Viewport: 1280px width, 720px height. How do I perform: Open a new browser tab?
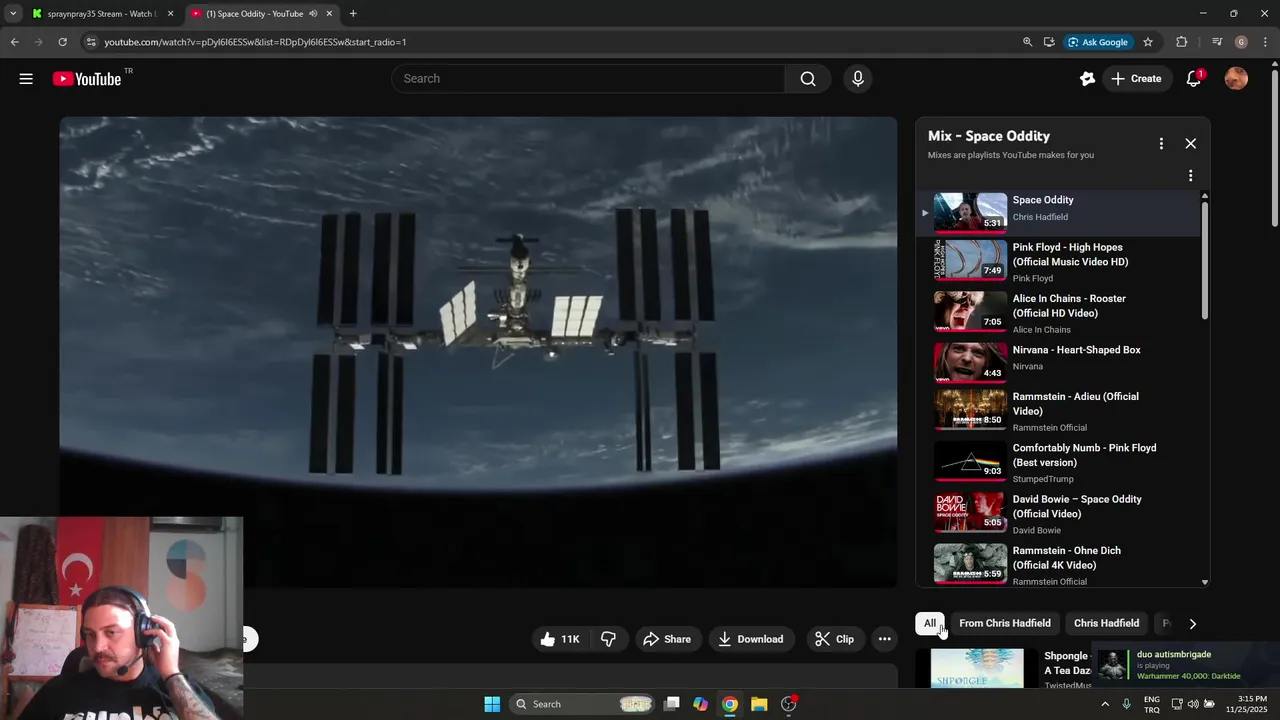353,14
